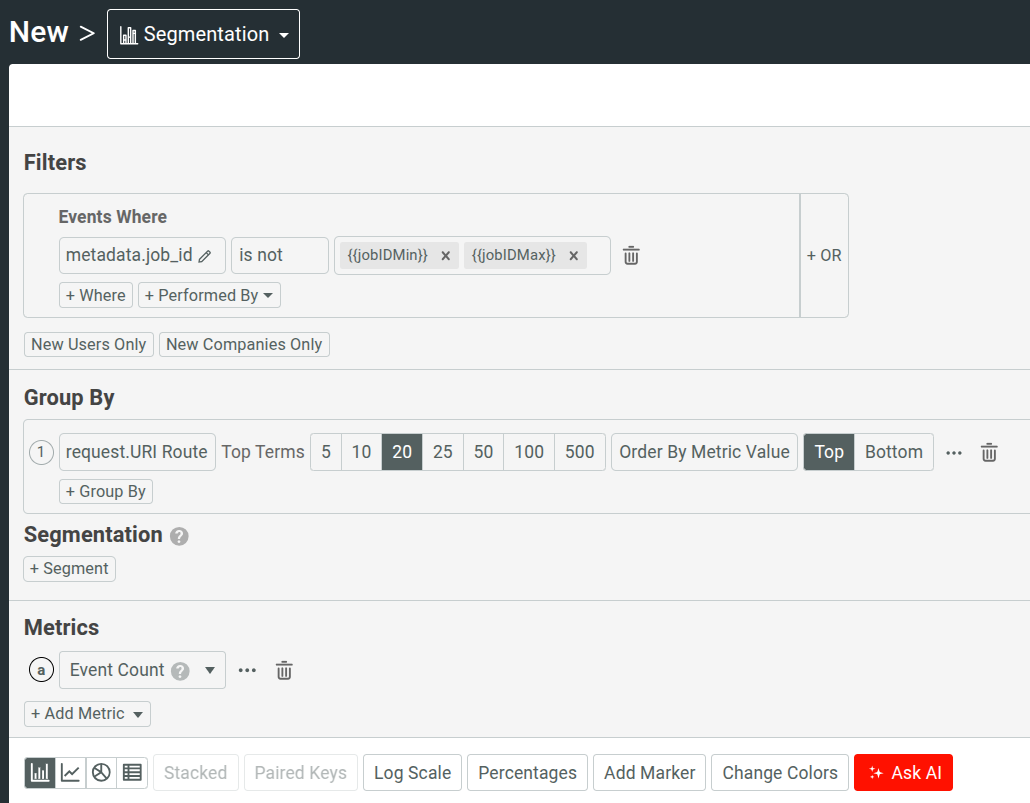1030x803 pixels.
Task: Edit metadata.job_id via the pencil icon
Action: point(207,256)
